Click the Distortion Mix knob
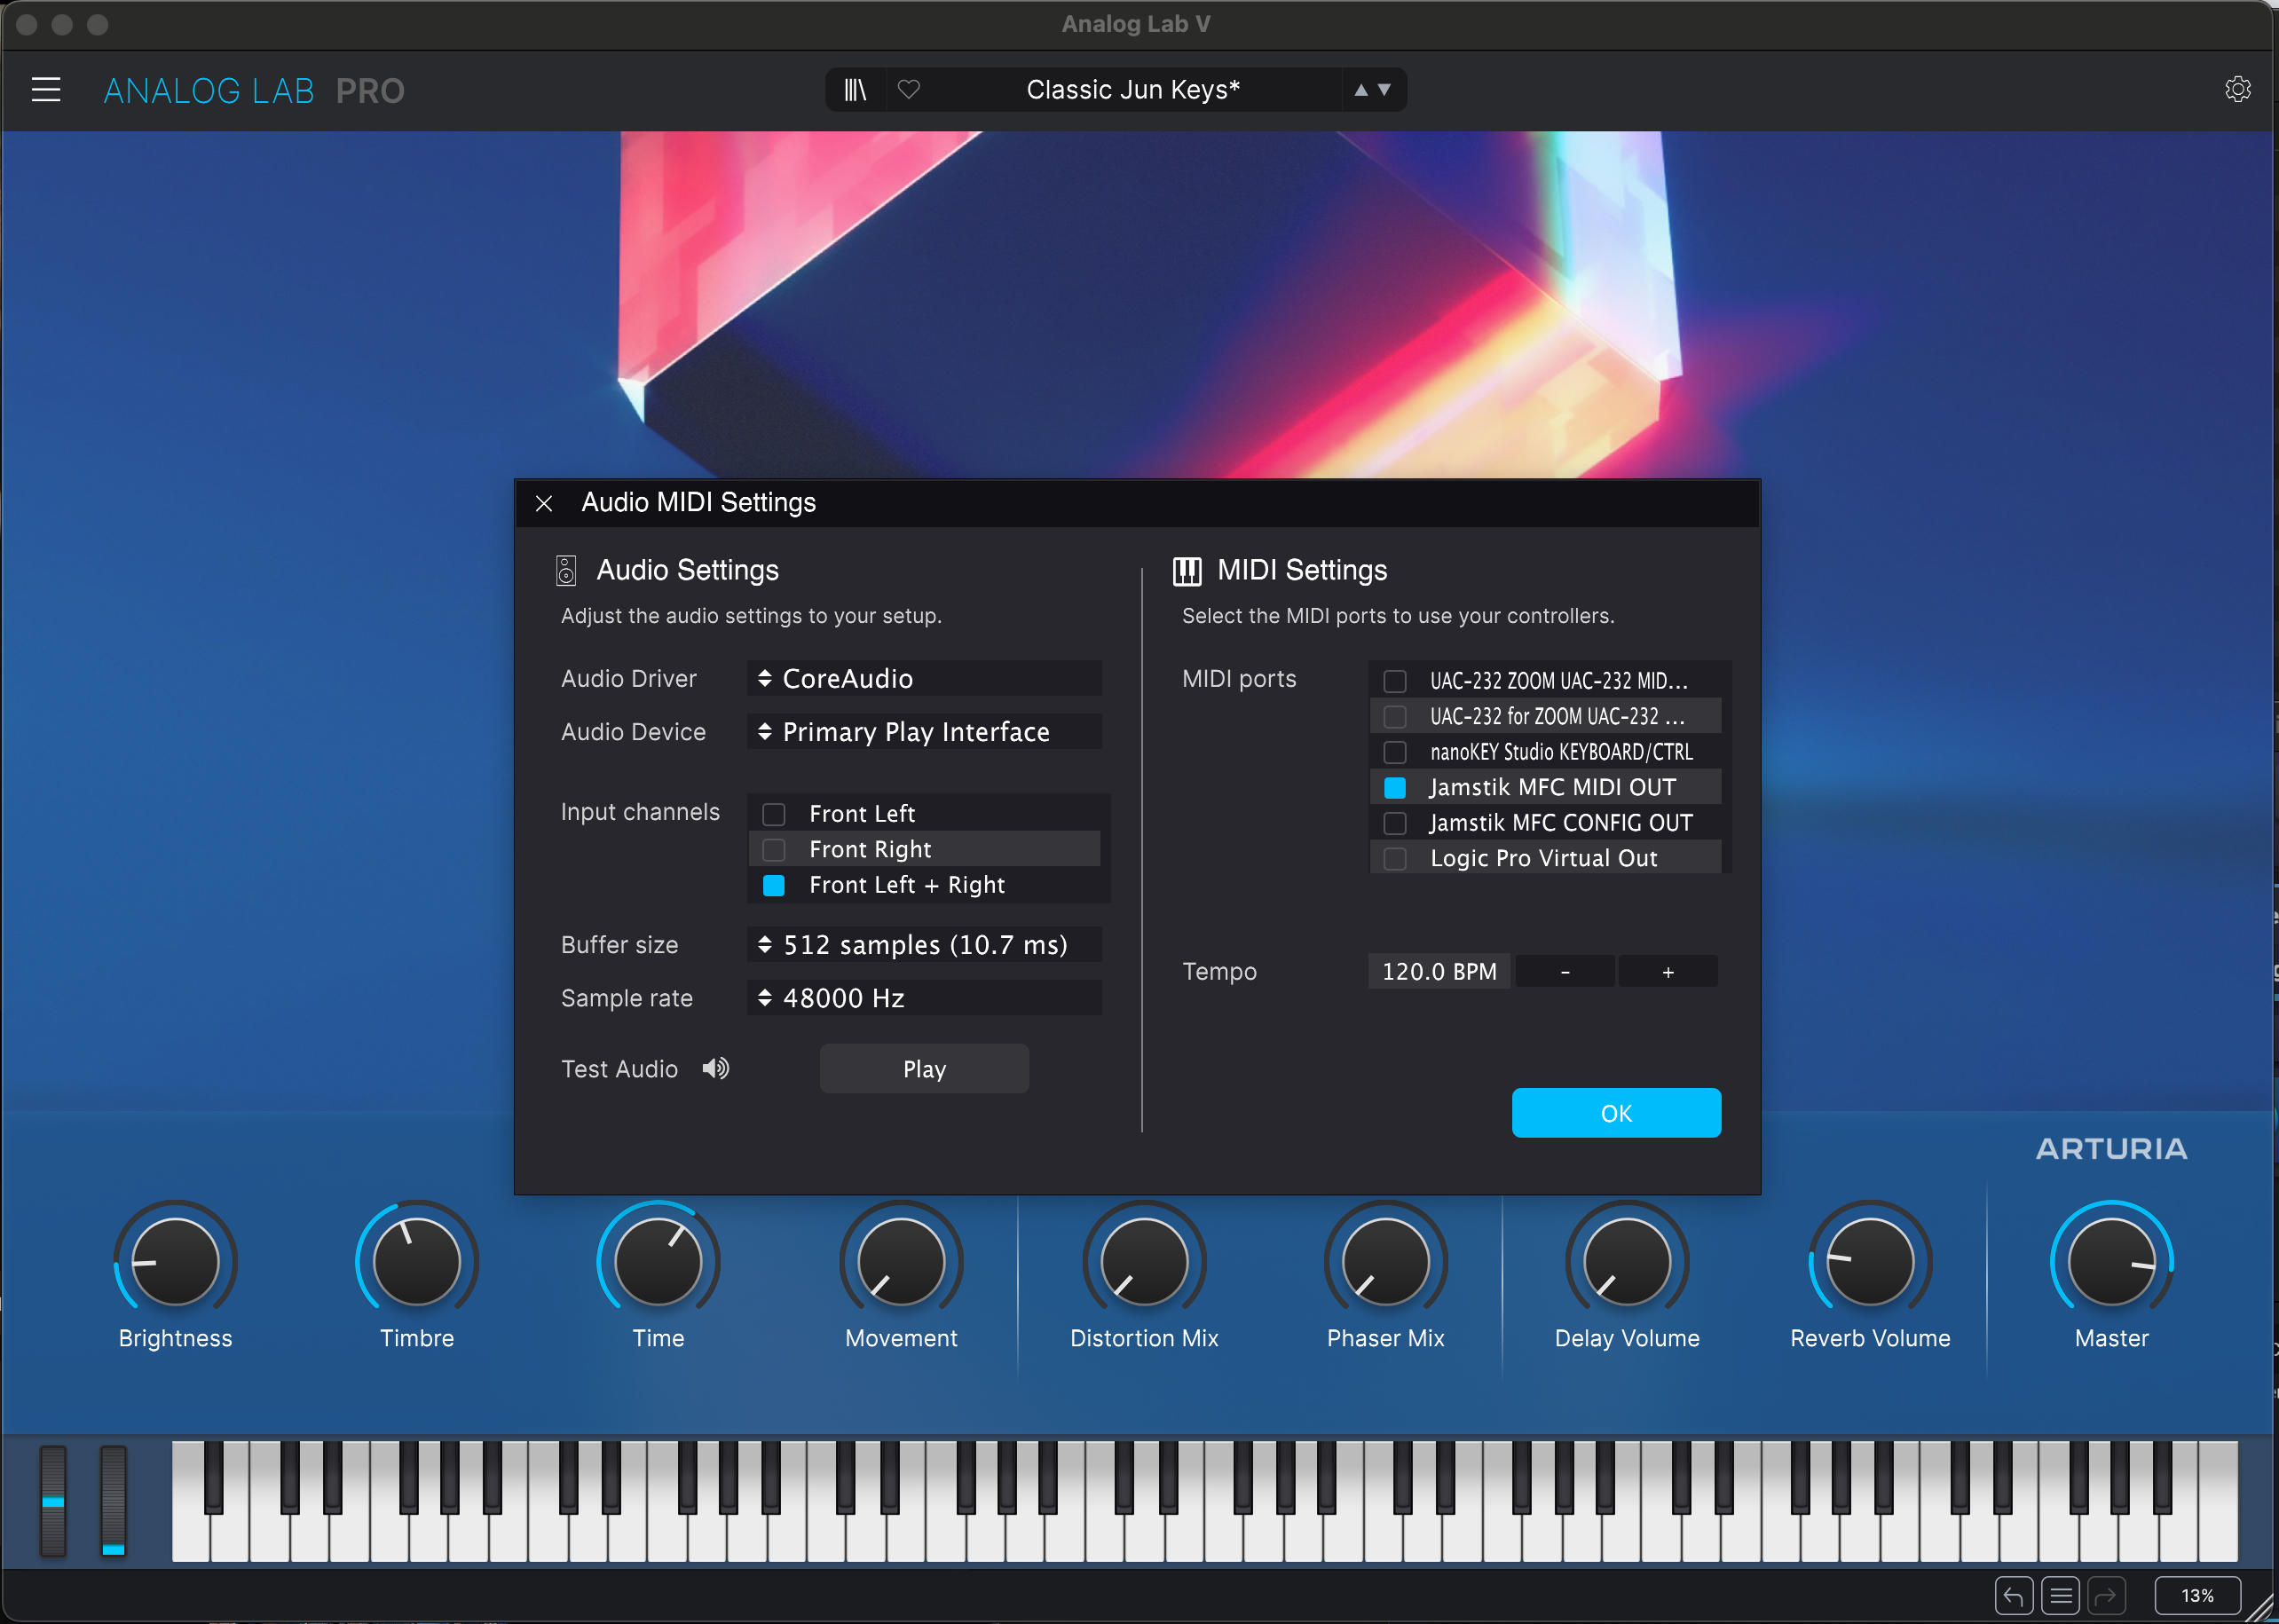Screen dimensions: 2279x1624 (1144, 1261)
